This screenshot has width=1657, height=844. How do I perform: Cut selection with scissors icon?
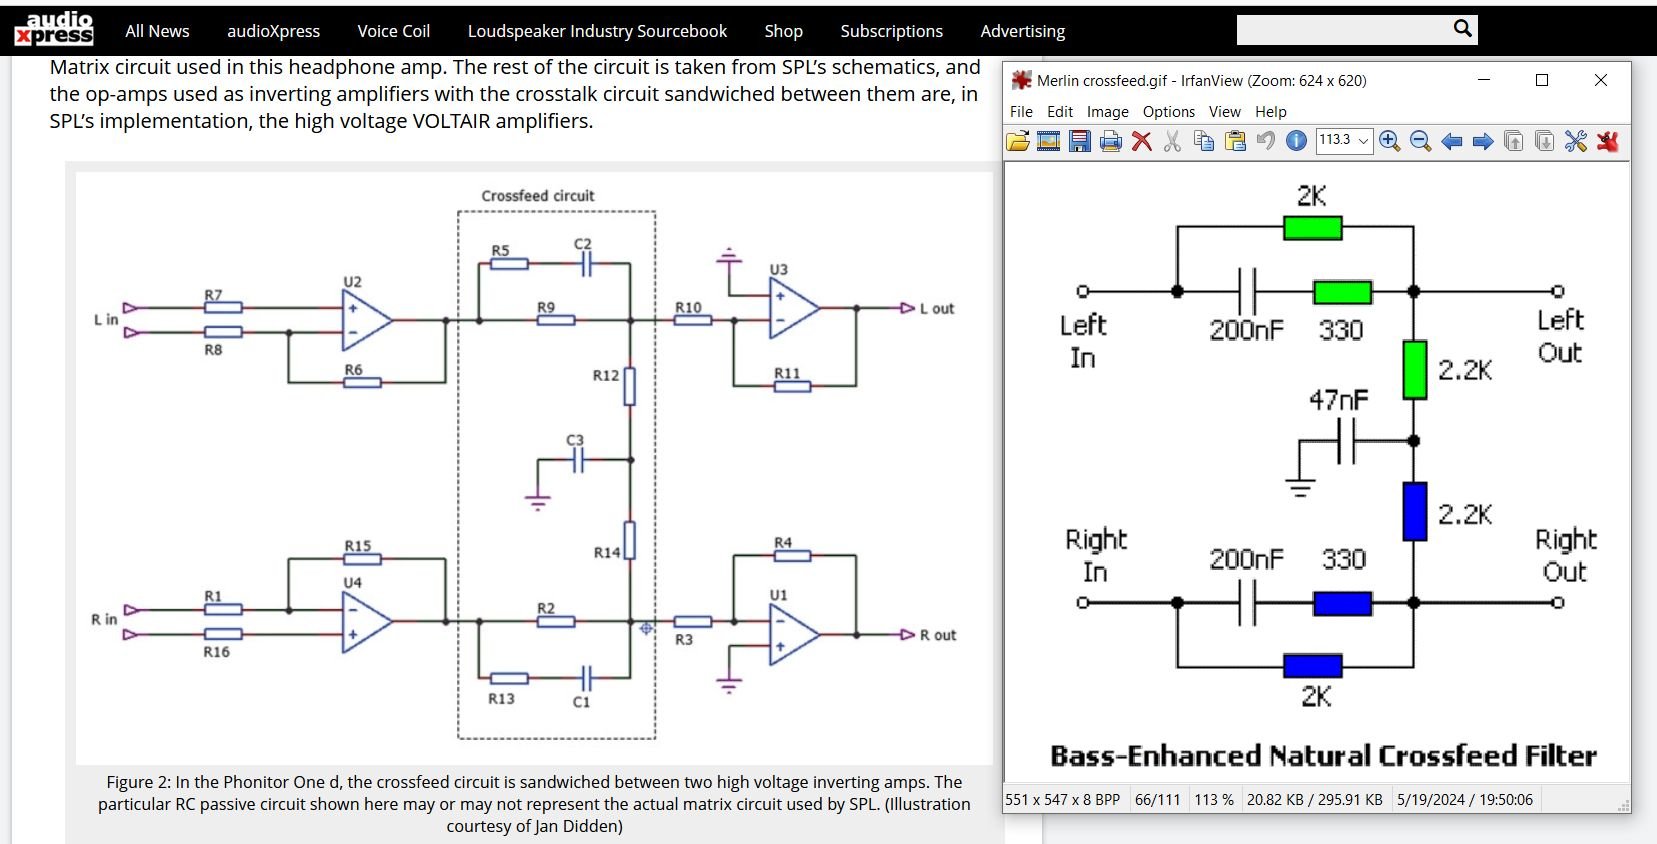(1172, 141)
